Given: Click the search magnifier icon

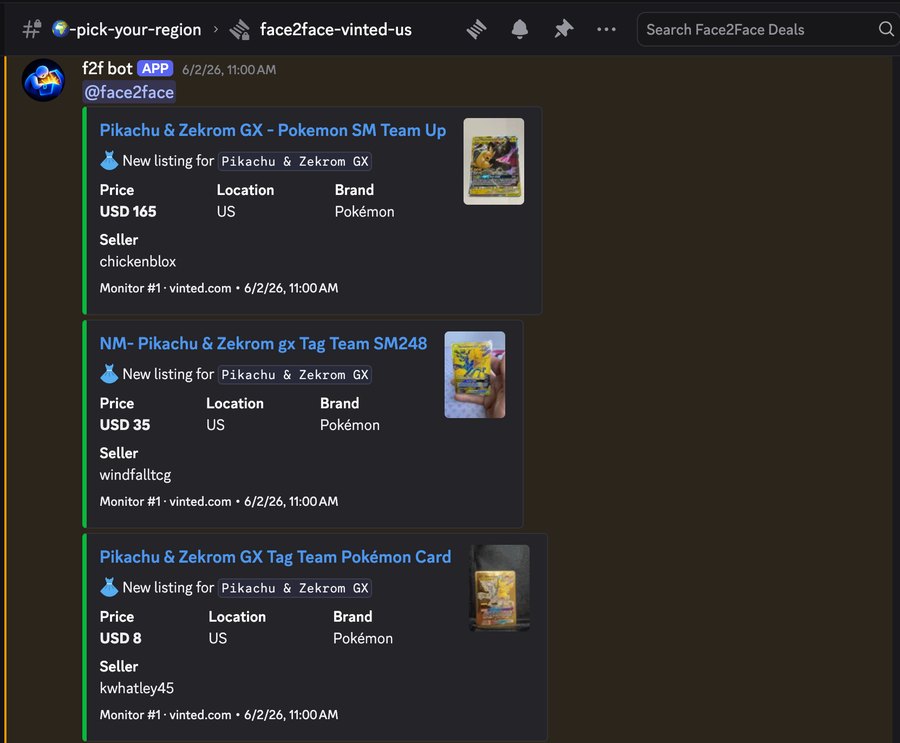Looking at the screenshot, I should (x=886, y=29).
